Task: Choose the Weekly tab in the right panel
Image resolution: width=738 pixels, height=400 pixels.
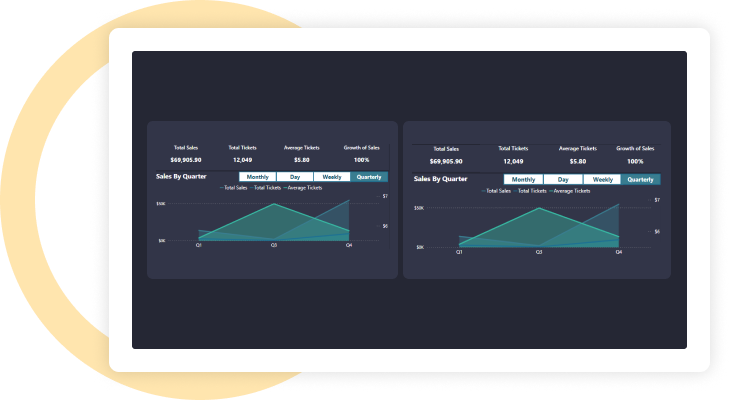Action: tap(601, 179)
